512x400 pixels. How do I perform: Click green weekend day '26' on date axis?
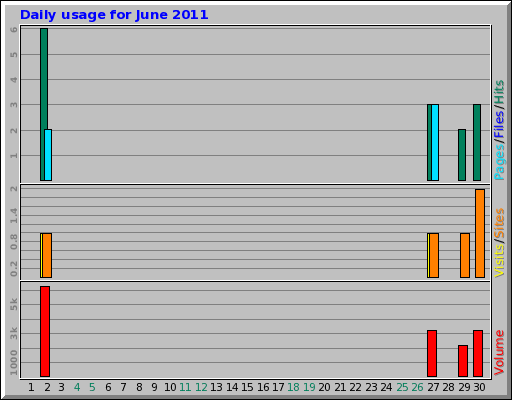pyautogui.click(x=417, y=387)
